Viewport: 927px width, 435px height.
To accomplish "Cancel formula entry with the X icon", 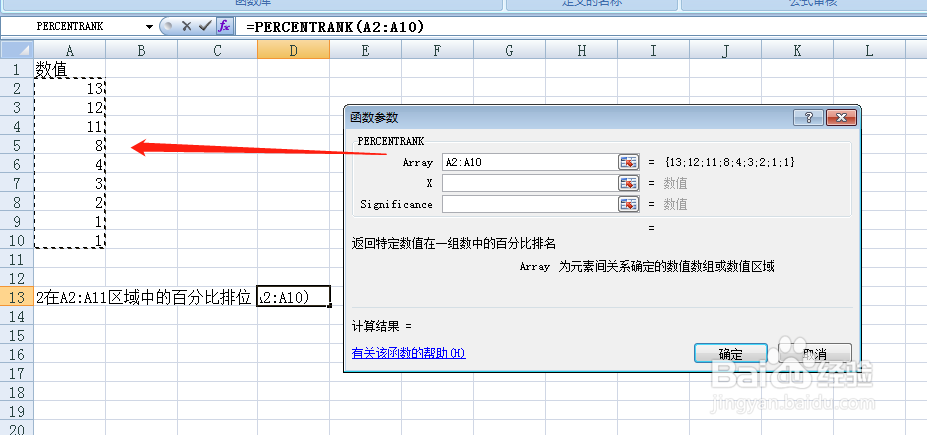I will [187, 27].
